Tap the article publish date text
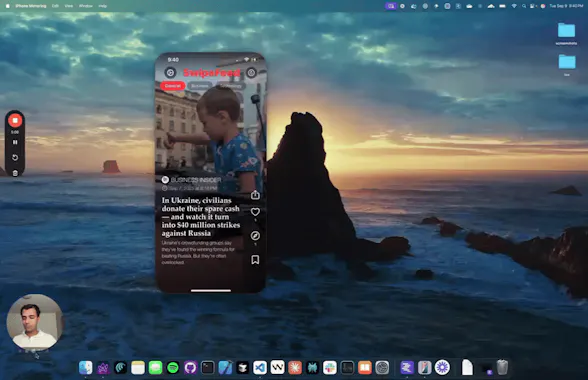 [x=193, y=188]
